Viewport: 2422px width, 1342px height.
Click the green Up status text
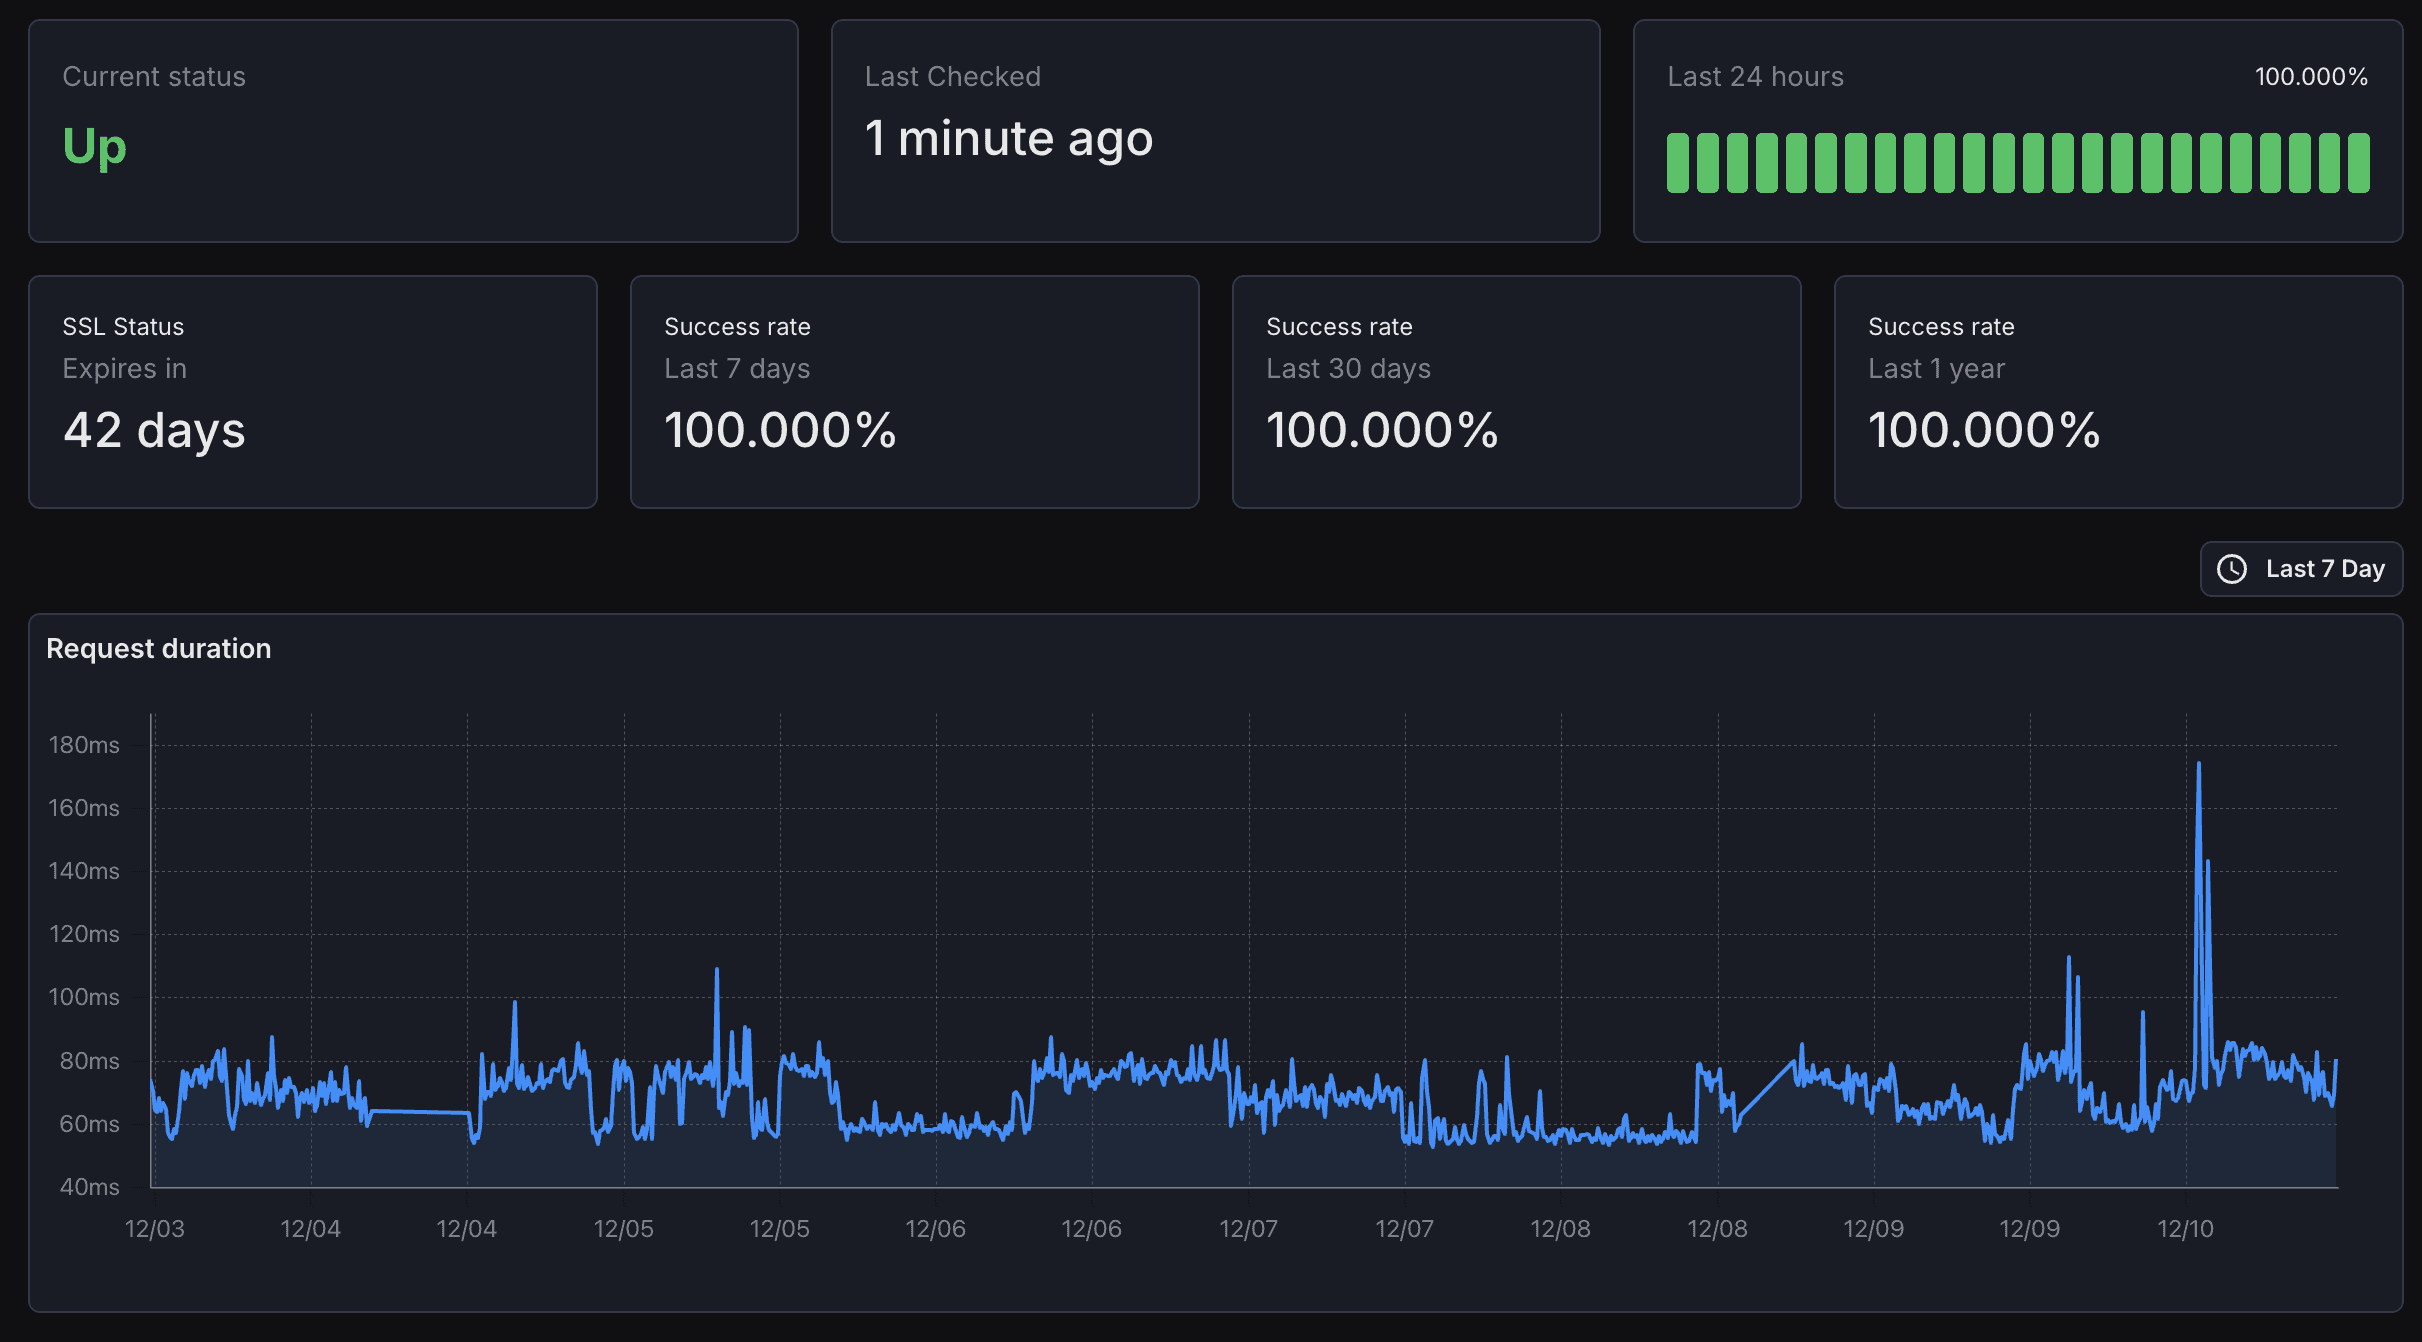[95, 146]
